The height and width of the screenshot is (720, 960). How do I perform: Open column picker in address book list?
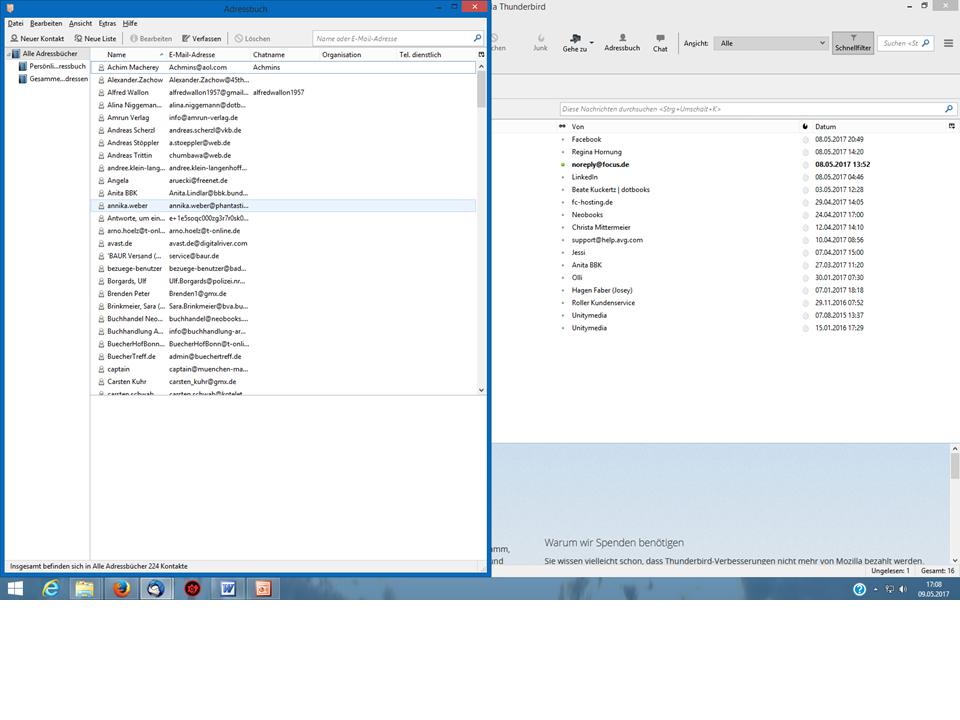click(x=481, y=54)
